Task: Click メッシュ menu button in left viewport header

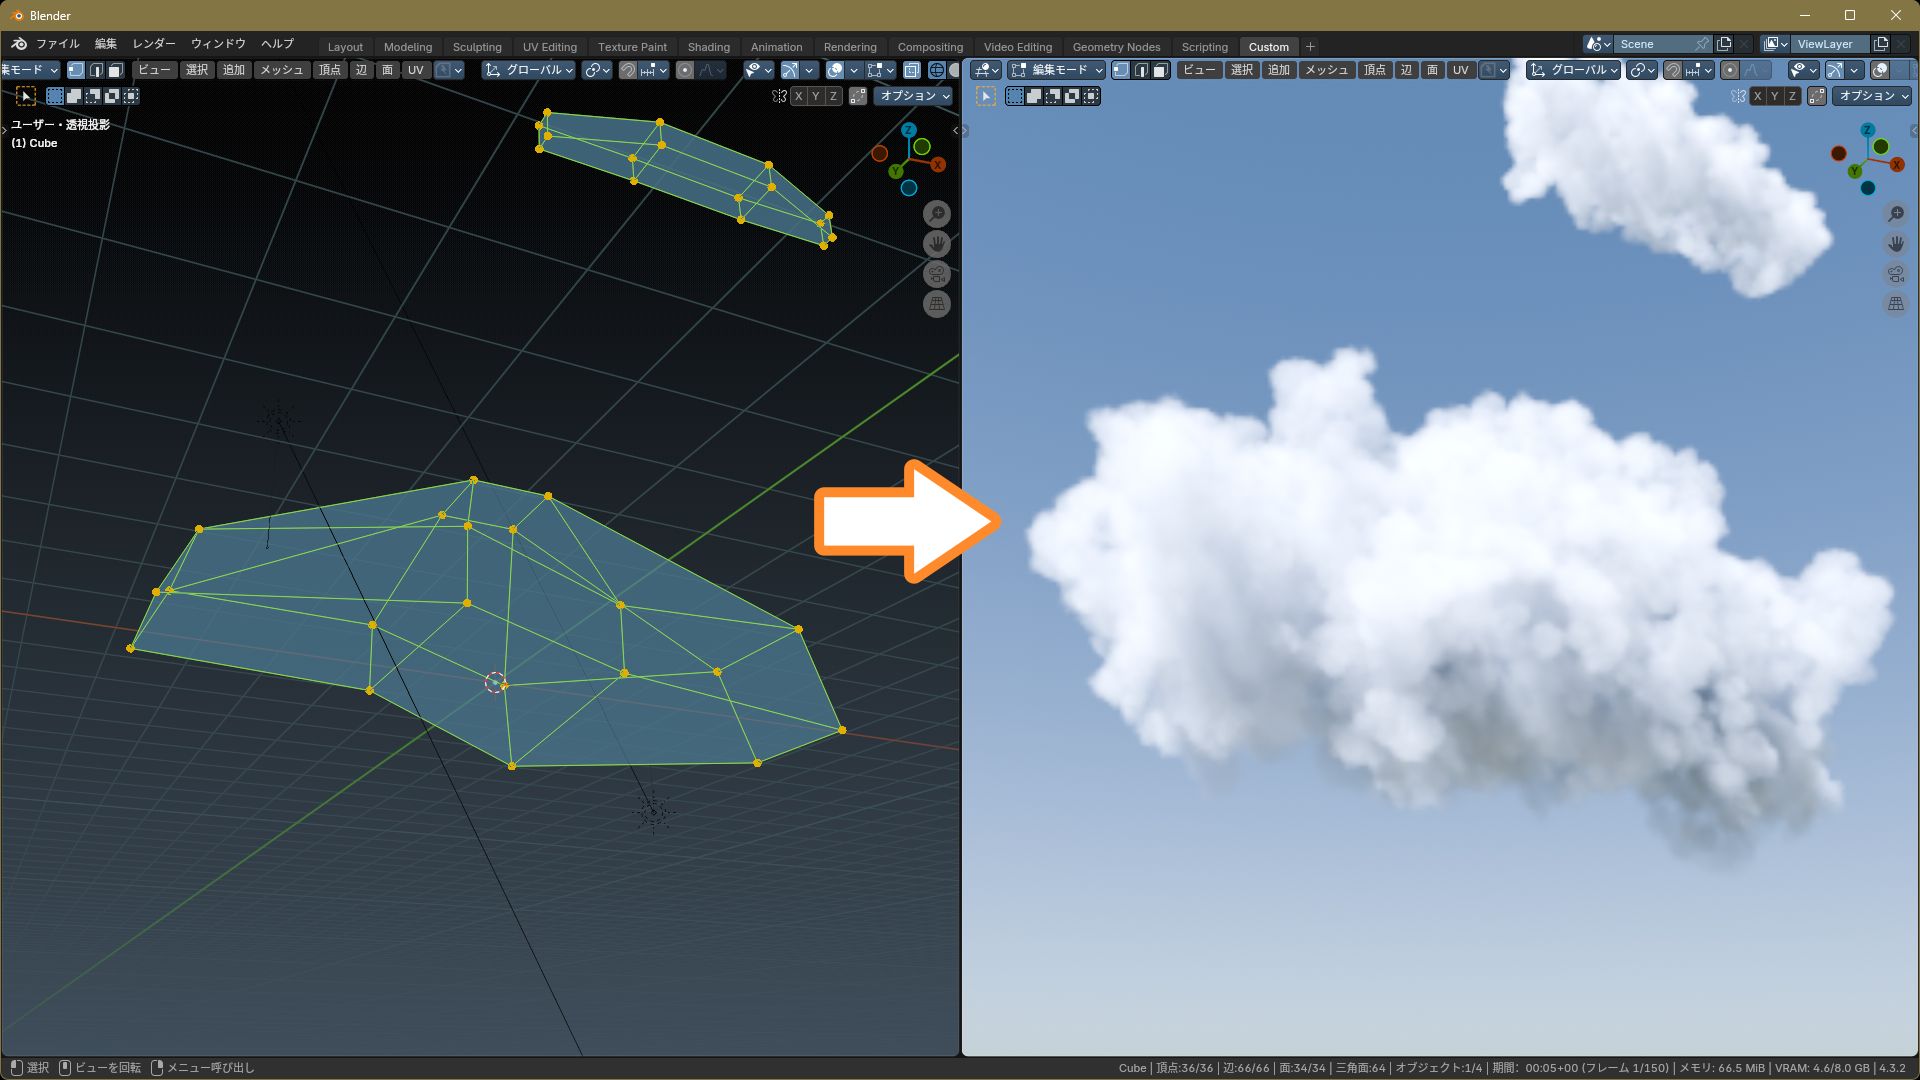Action: click(281, 70)
